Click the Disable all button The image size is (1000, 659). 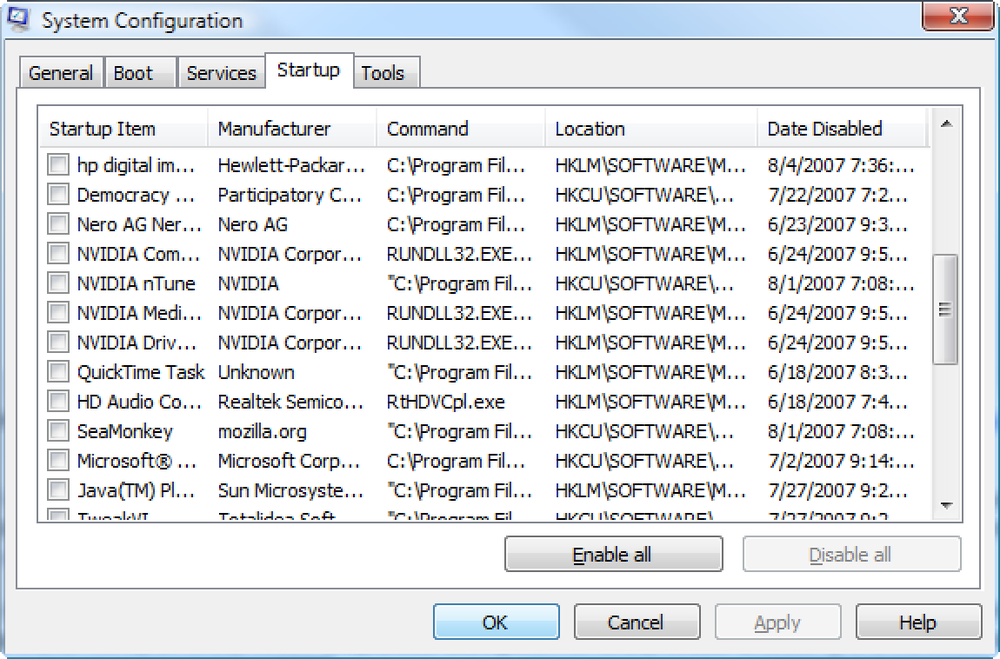point(851,554)
